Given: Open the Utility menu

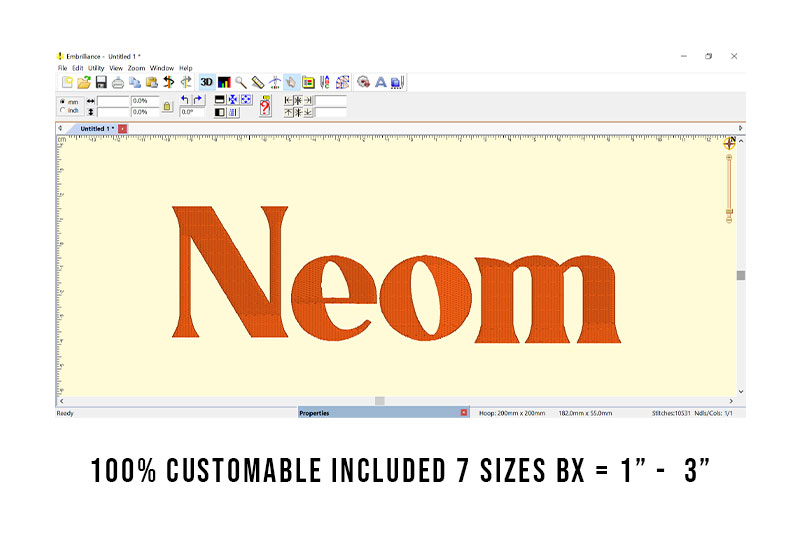Looking at the screenshot, I should tap(96, 68).
